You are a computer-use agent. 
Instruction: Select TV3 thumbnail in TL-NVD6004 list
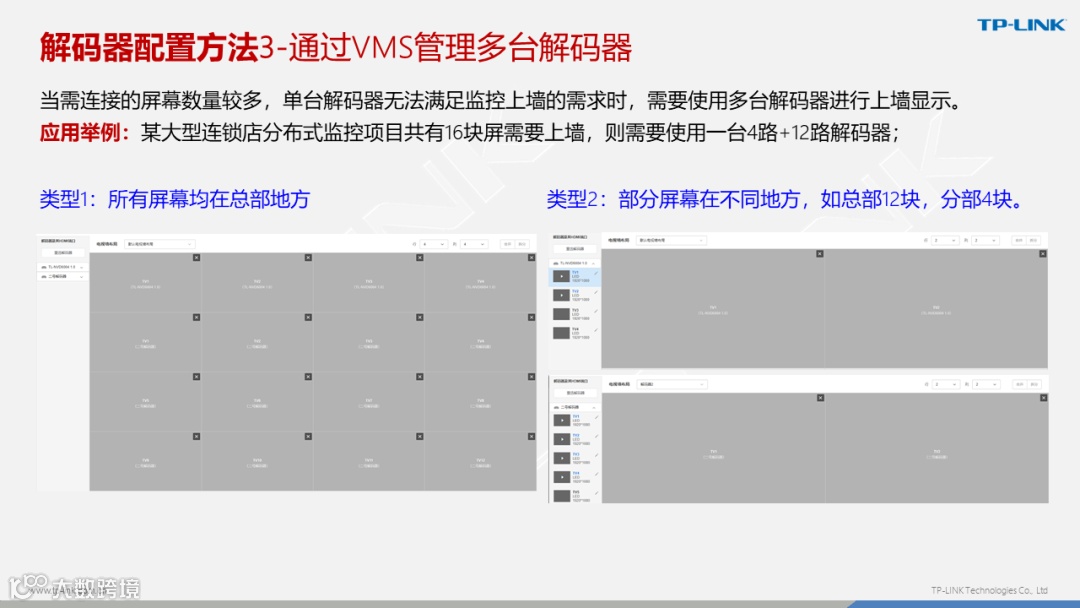coord(561,314)
